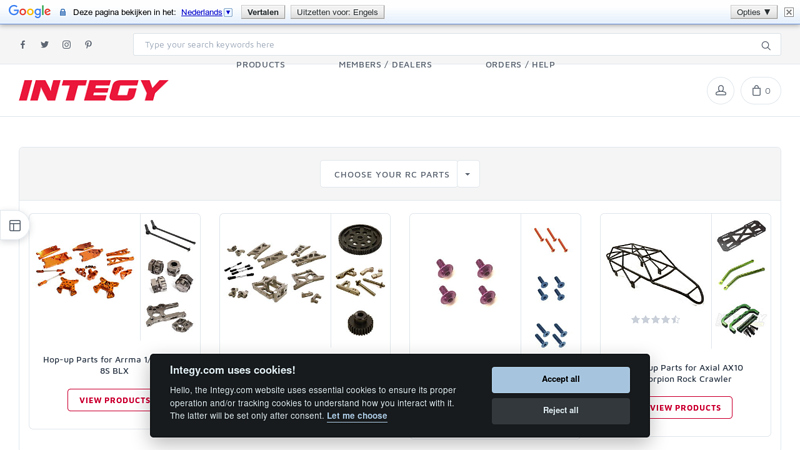Select the black roll cage thumbnail

click(656, 273)
